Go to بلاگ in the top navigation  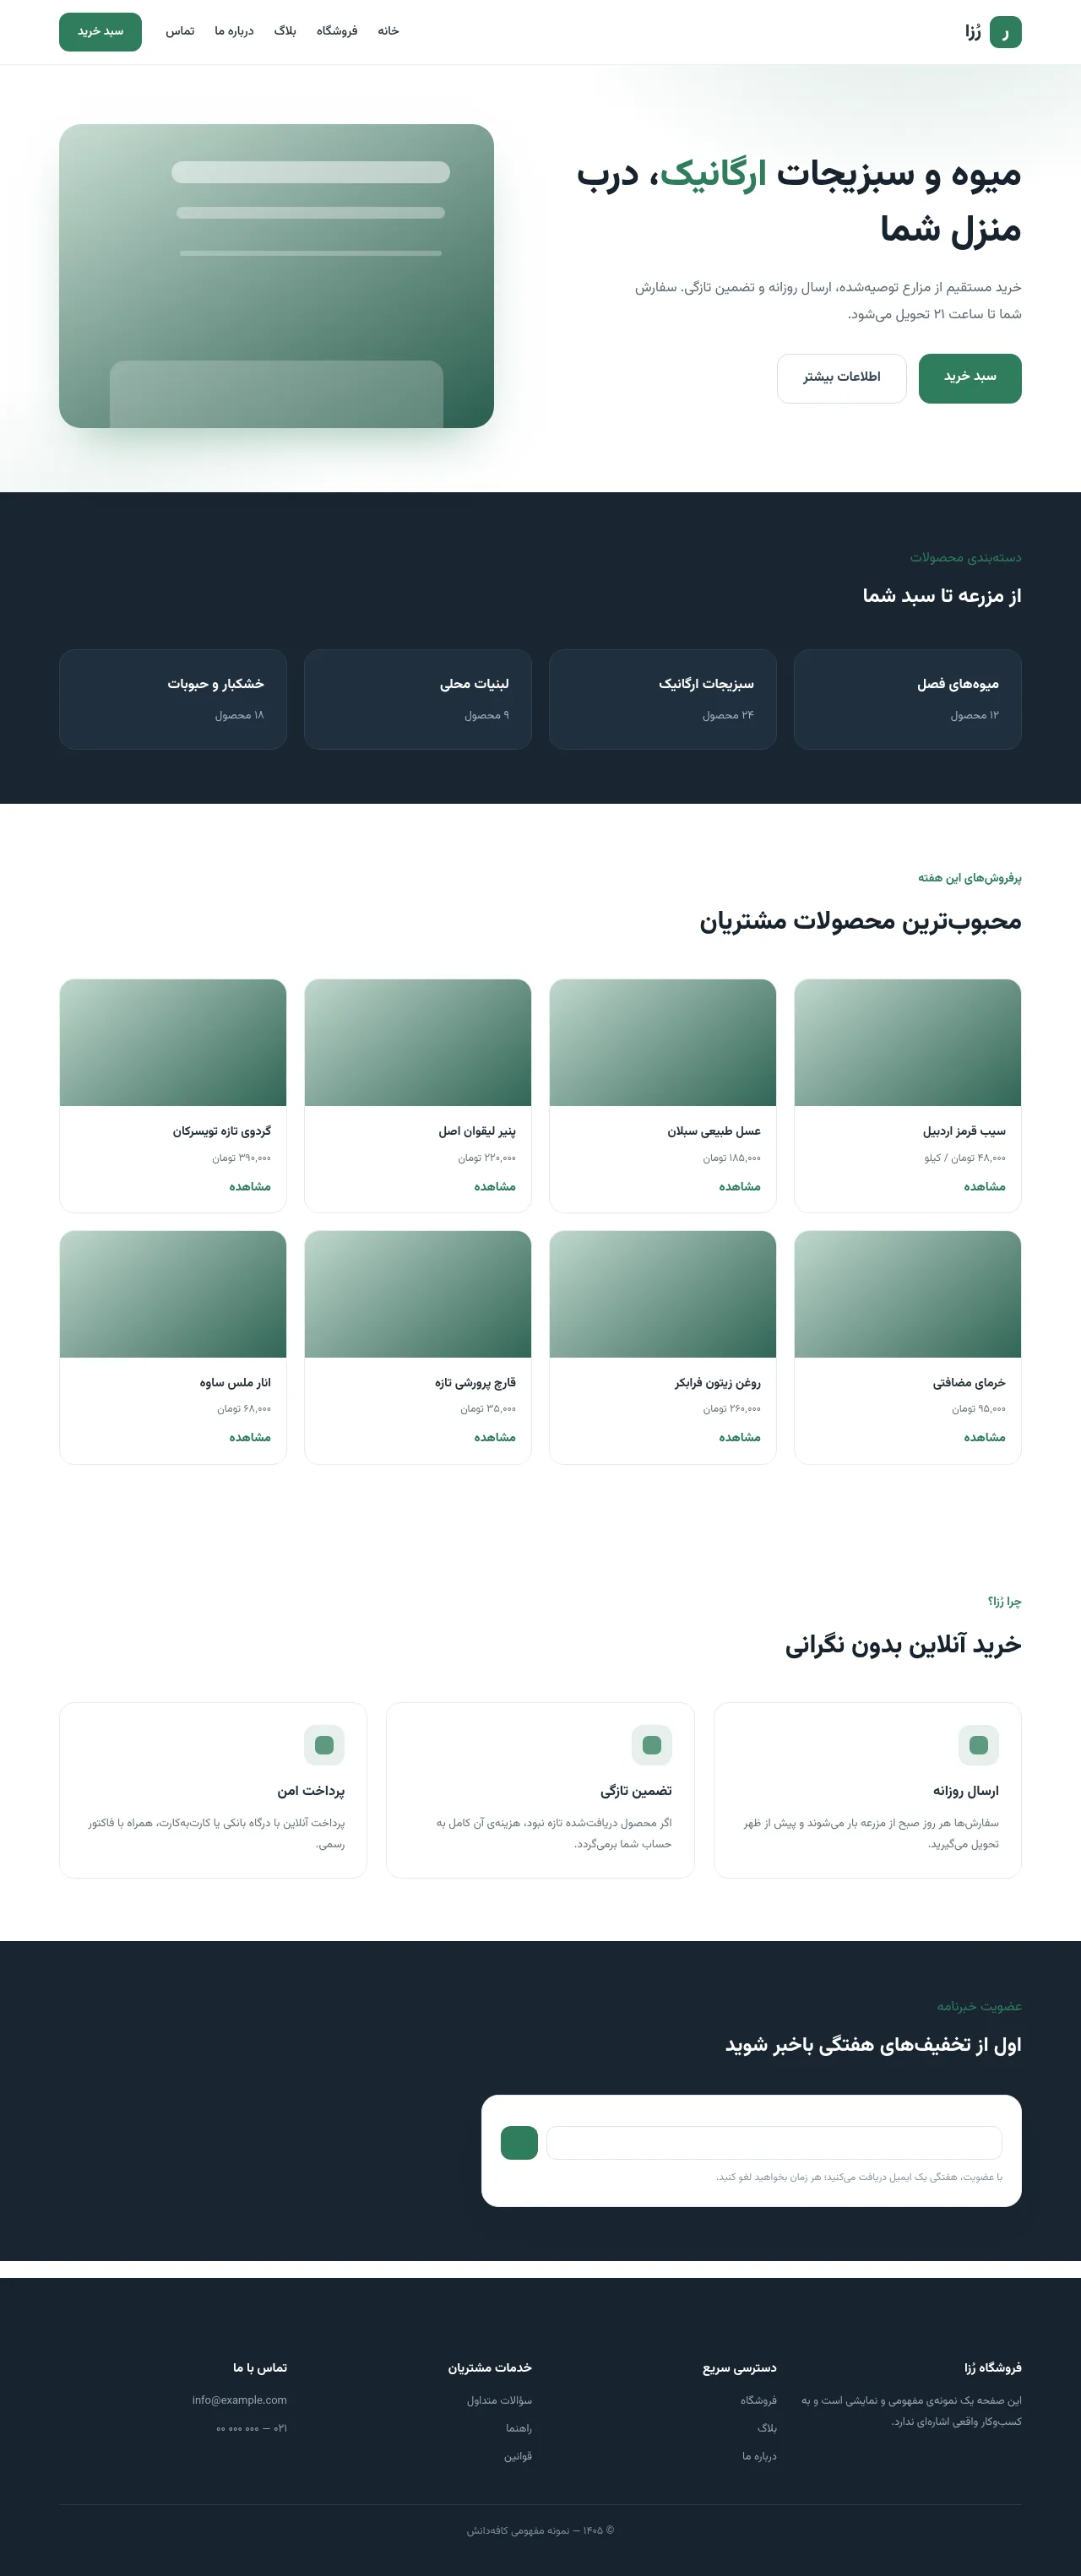point(285,31)
